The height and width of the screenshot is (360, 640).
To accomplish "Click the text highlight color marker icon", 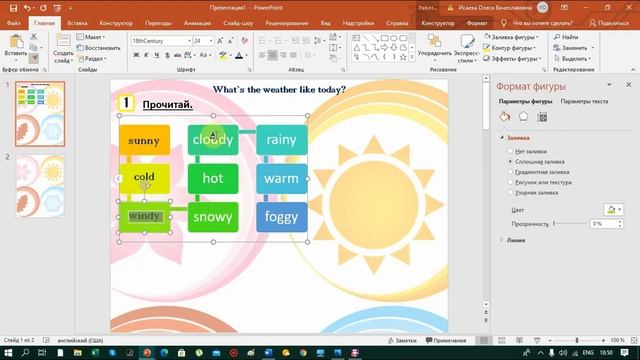I will pyautogui.click(x=222, y=56).
